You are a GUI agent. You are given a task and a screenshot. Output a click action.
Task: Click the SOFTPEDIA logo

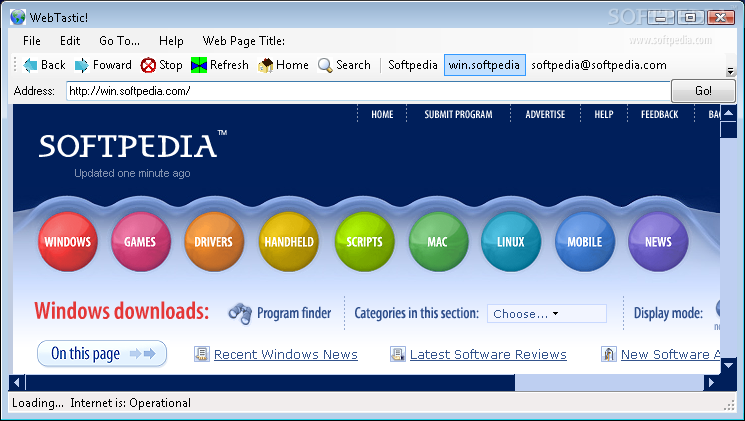point(133,144)
